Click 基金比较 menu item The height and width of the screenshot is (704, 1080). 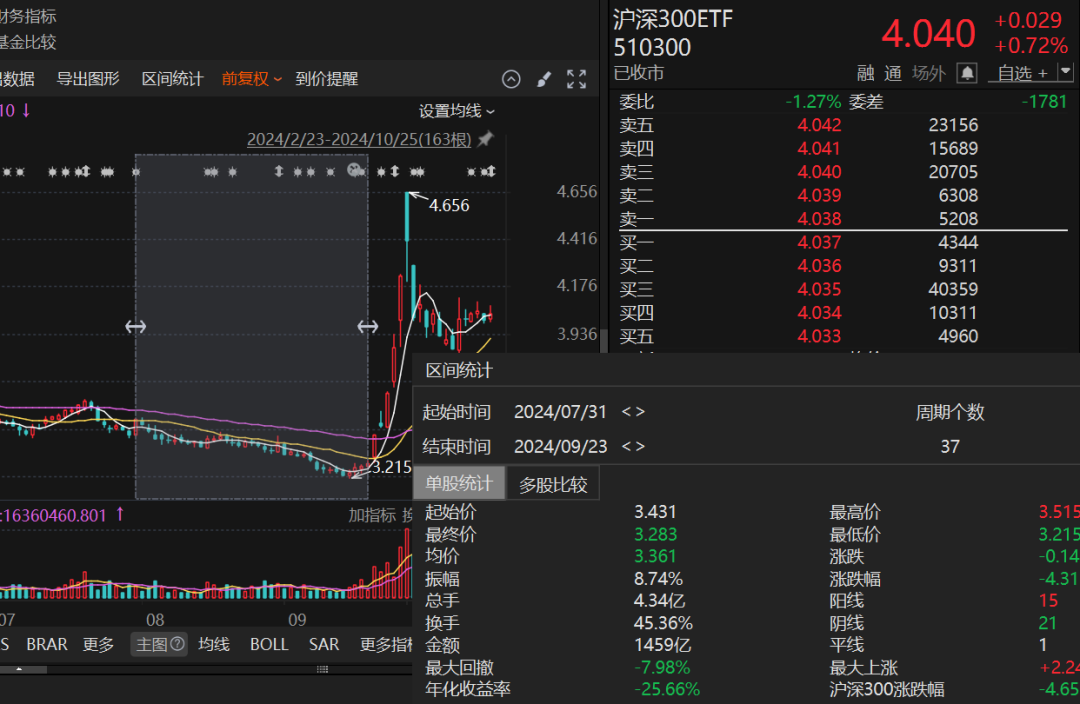(28, 42)
